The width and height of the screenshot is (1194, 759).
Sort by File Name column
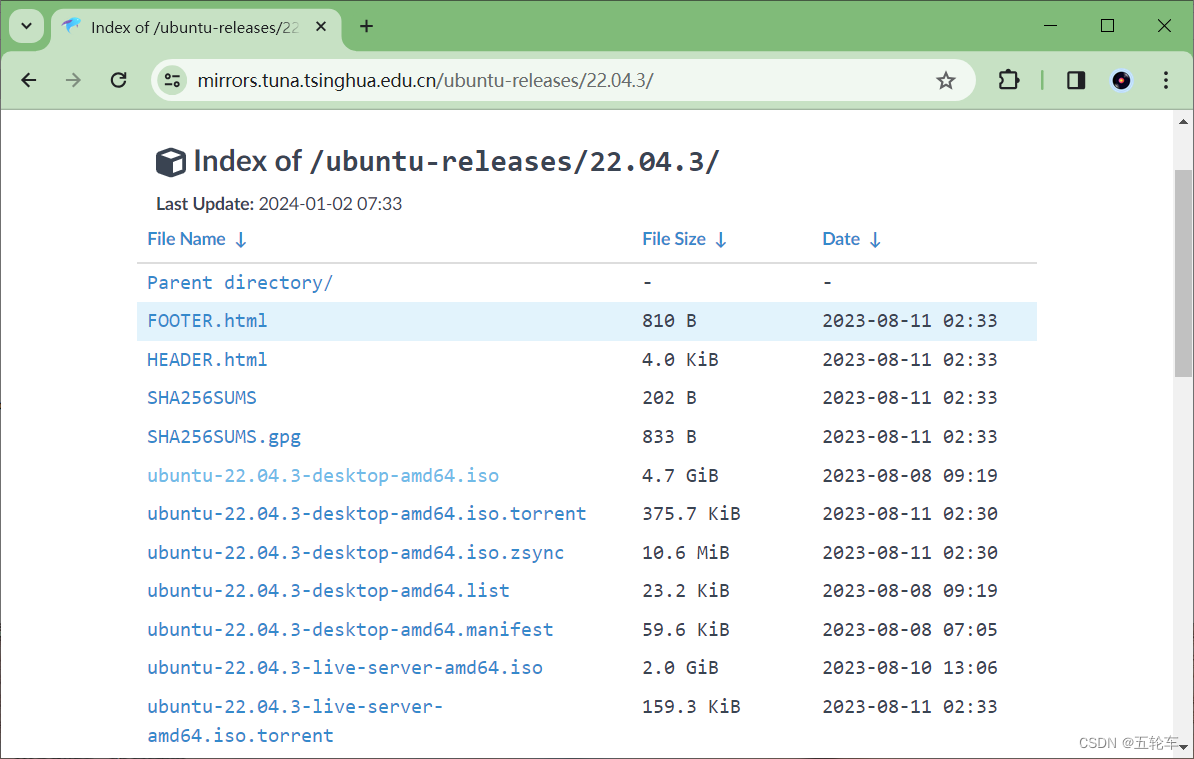tap(187, 239)
